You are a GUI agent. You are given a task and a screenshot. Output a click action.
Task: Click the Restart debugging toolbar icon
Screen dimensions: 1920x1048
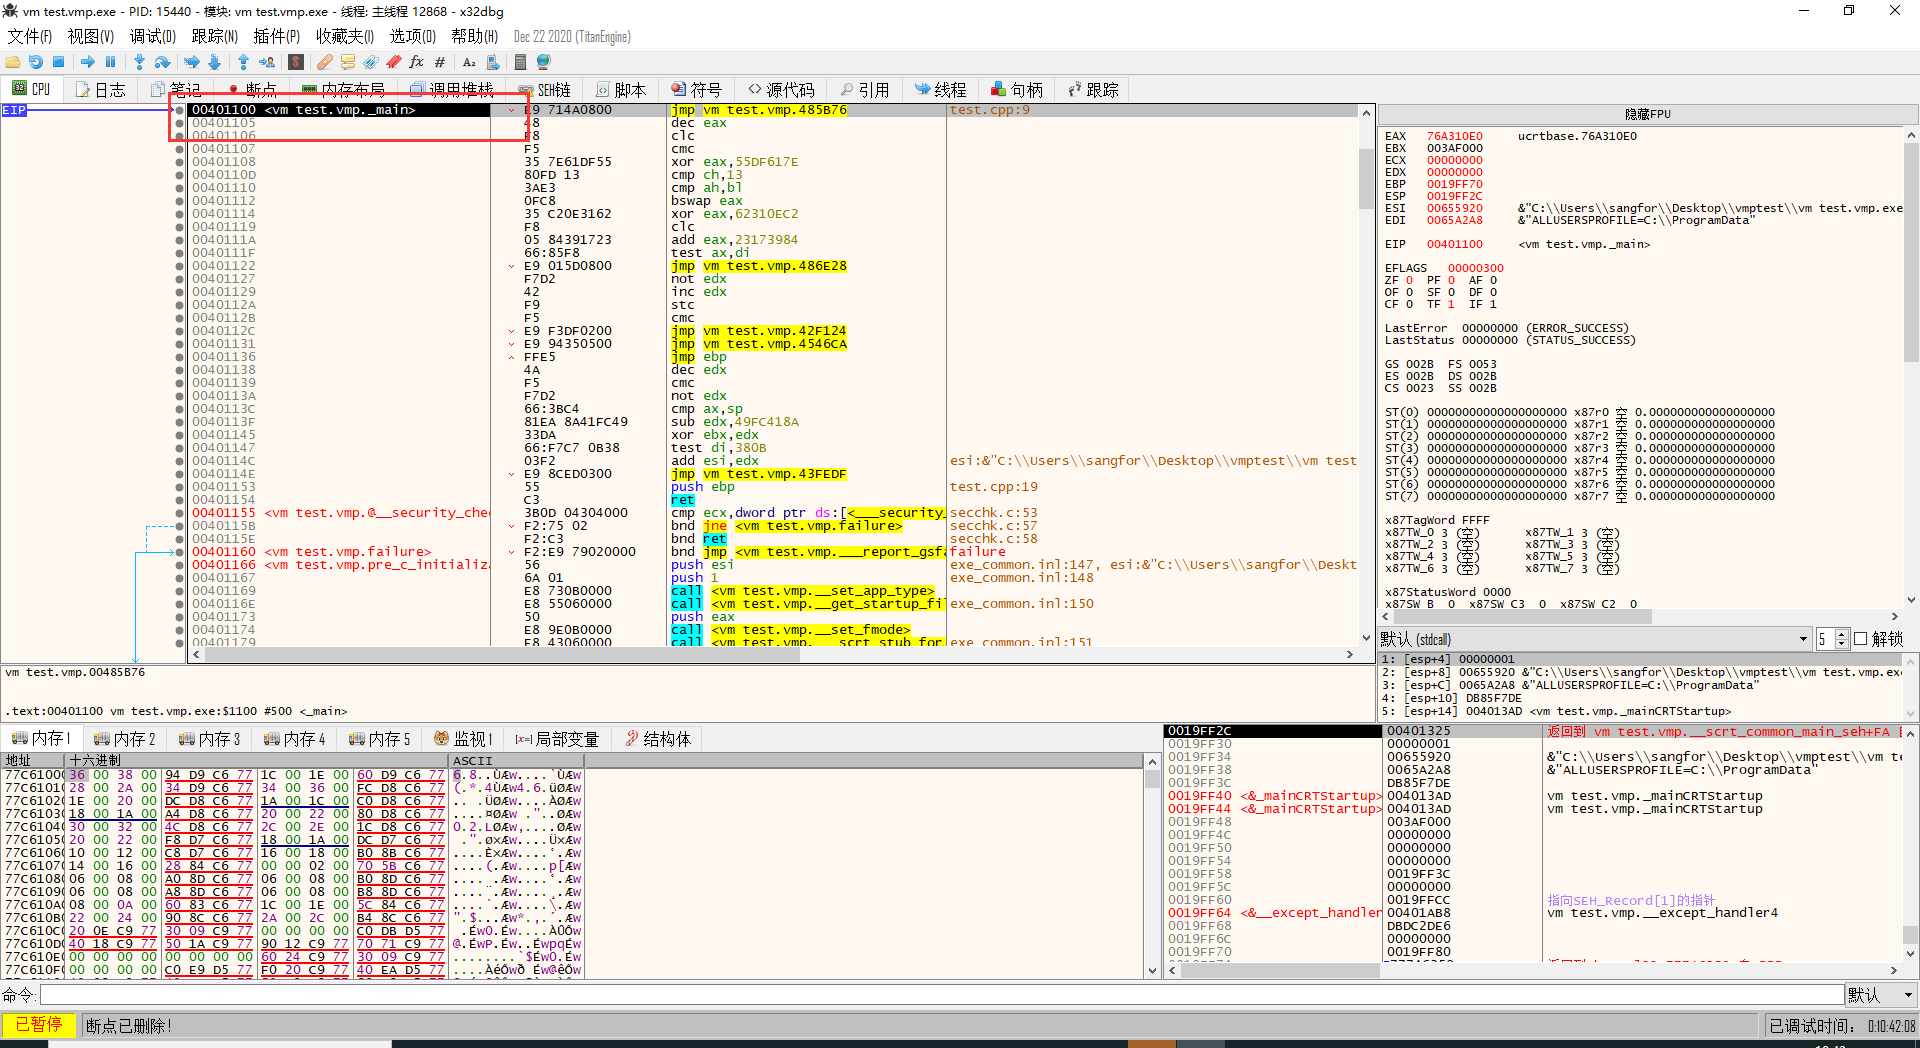click(x=36, y=62)
